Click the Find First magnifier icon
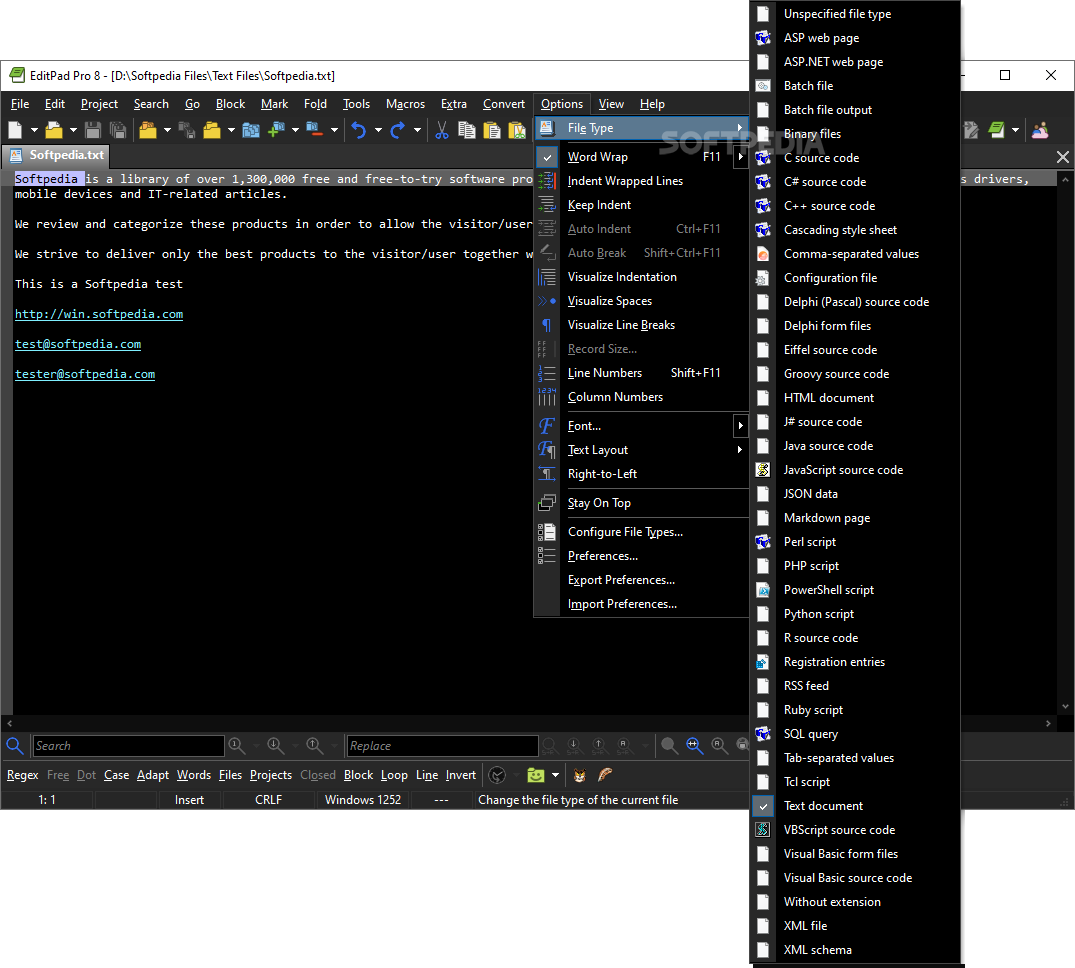 (237, 745)
